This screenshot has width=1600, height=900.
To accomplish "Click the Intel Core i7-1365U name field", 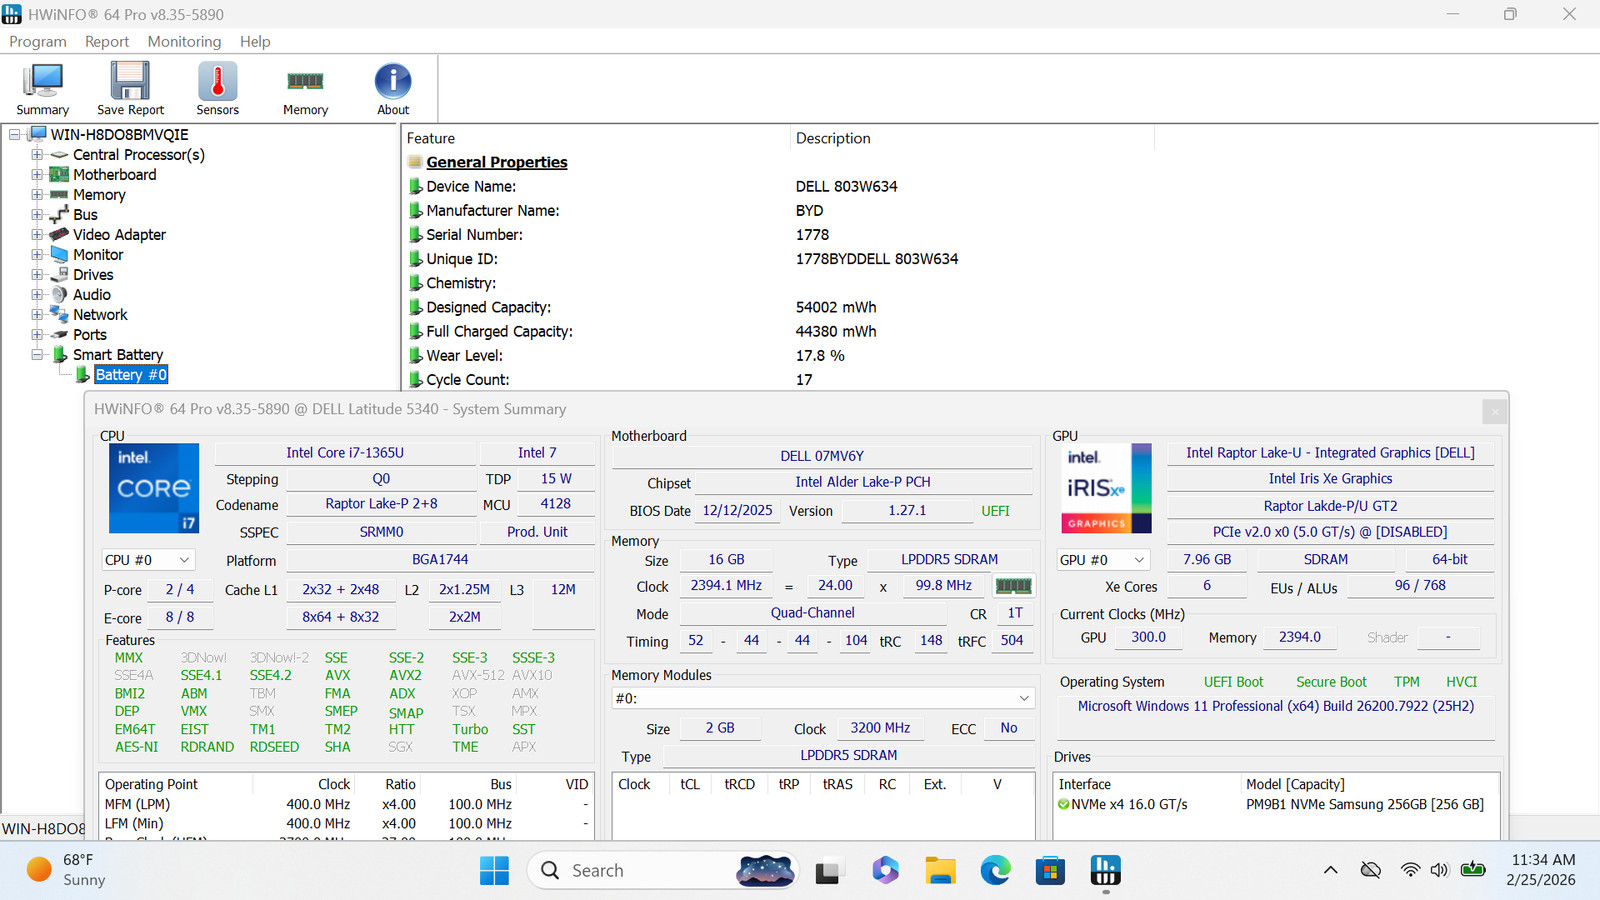I will pos(345,453).
